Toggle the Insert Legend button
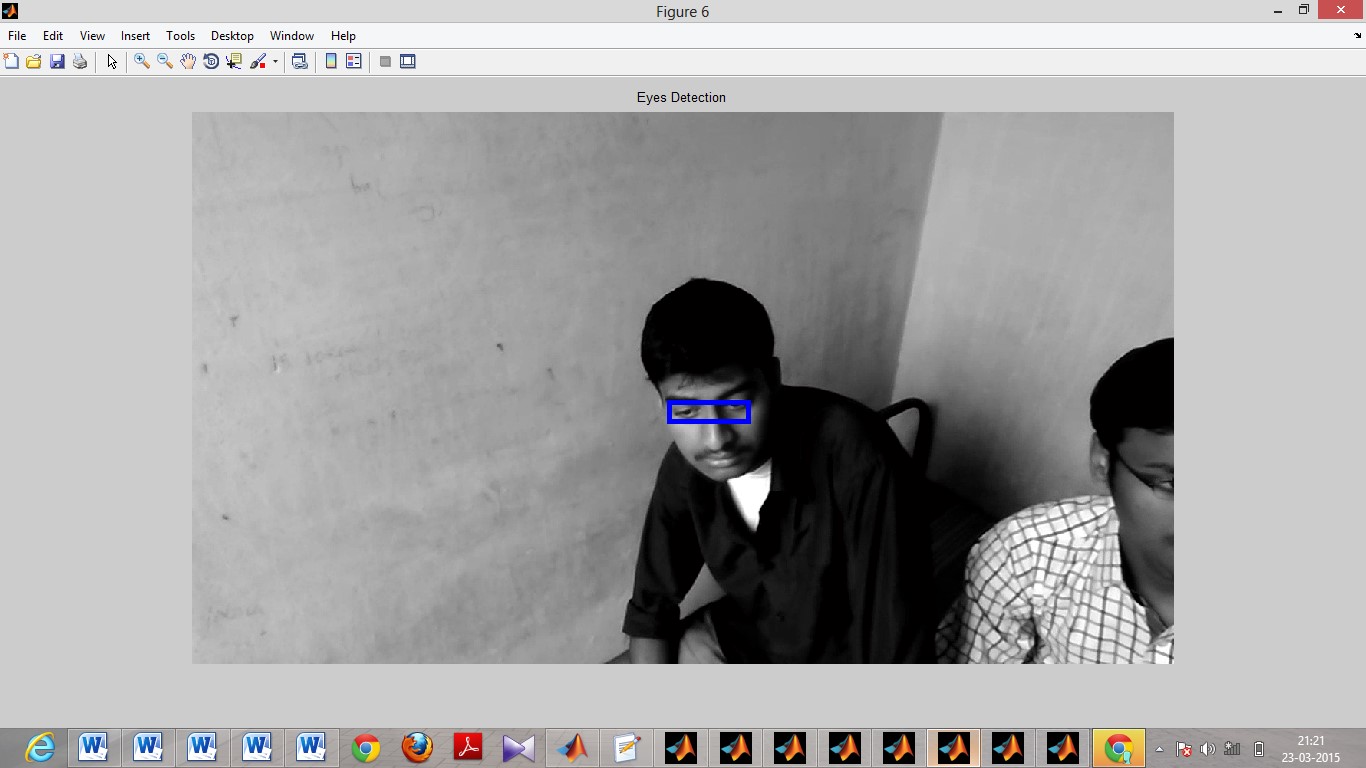This screenshot has width=1366, height=768. click(x=354, y=62)
